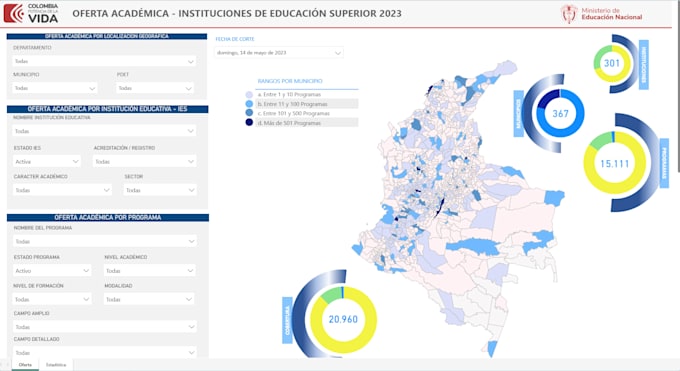Click the Colombia Potencia de la Vida logo
Viewport: 680px width, 371px height.
coord(31,13)
